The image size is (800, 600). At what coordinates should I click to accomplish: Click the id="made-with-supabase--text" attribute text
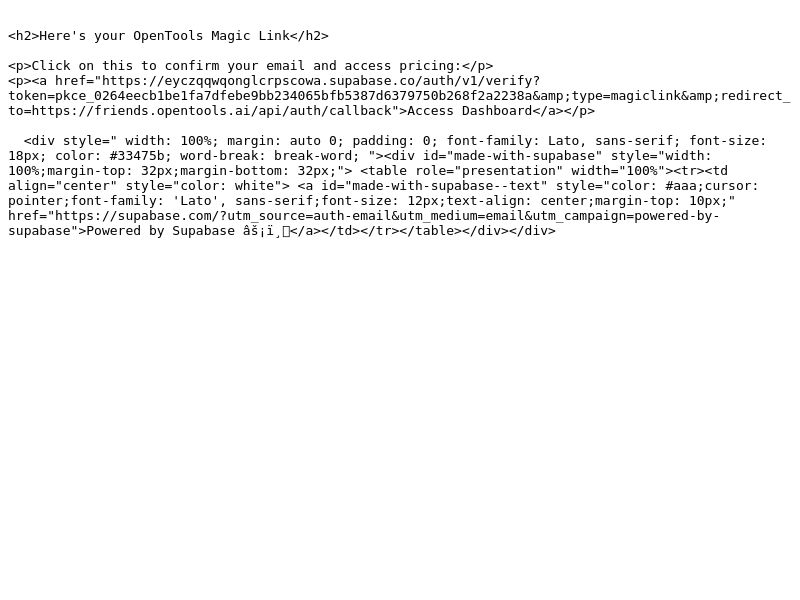click(434, 186)
